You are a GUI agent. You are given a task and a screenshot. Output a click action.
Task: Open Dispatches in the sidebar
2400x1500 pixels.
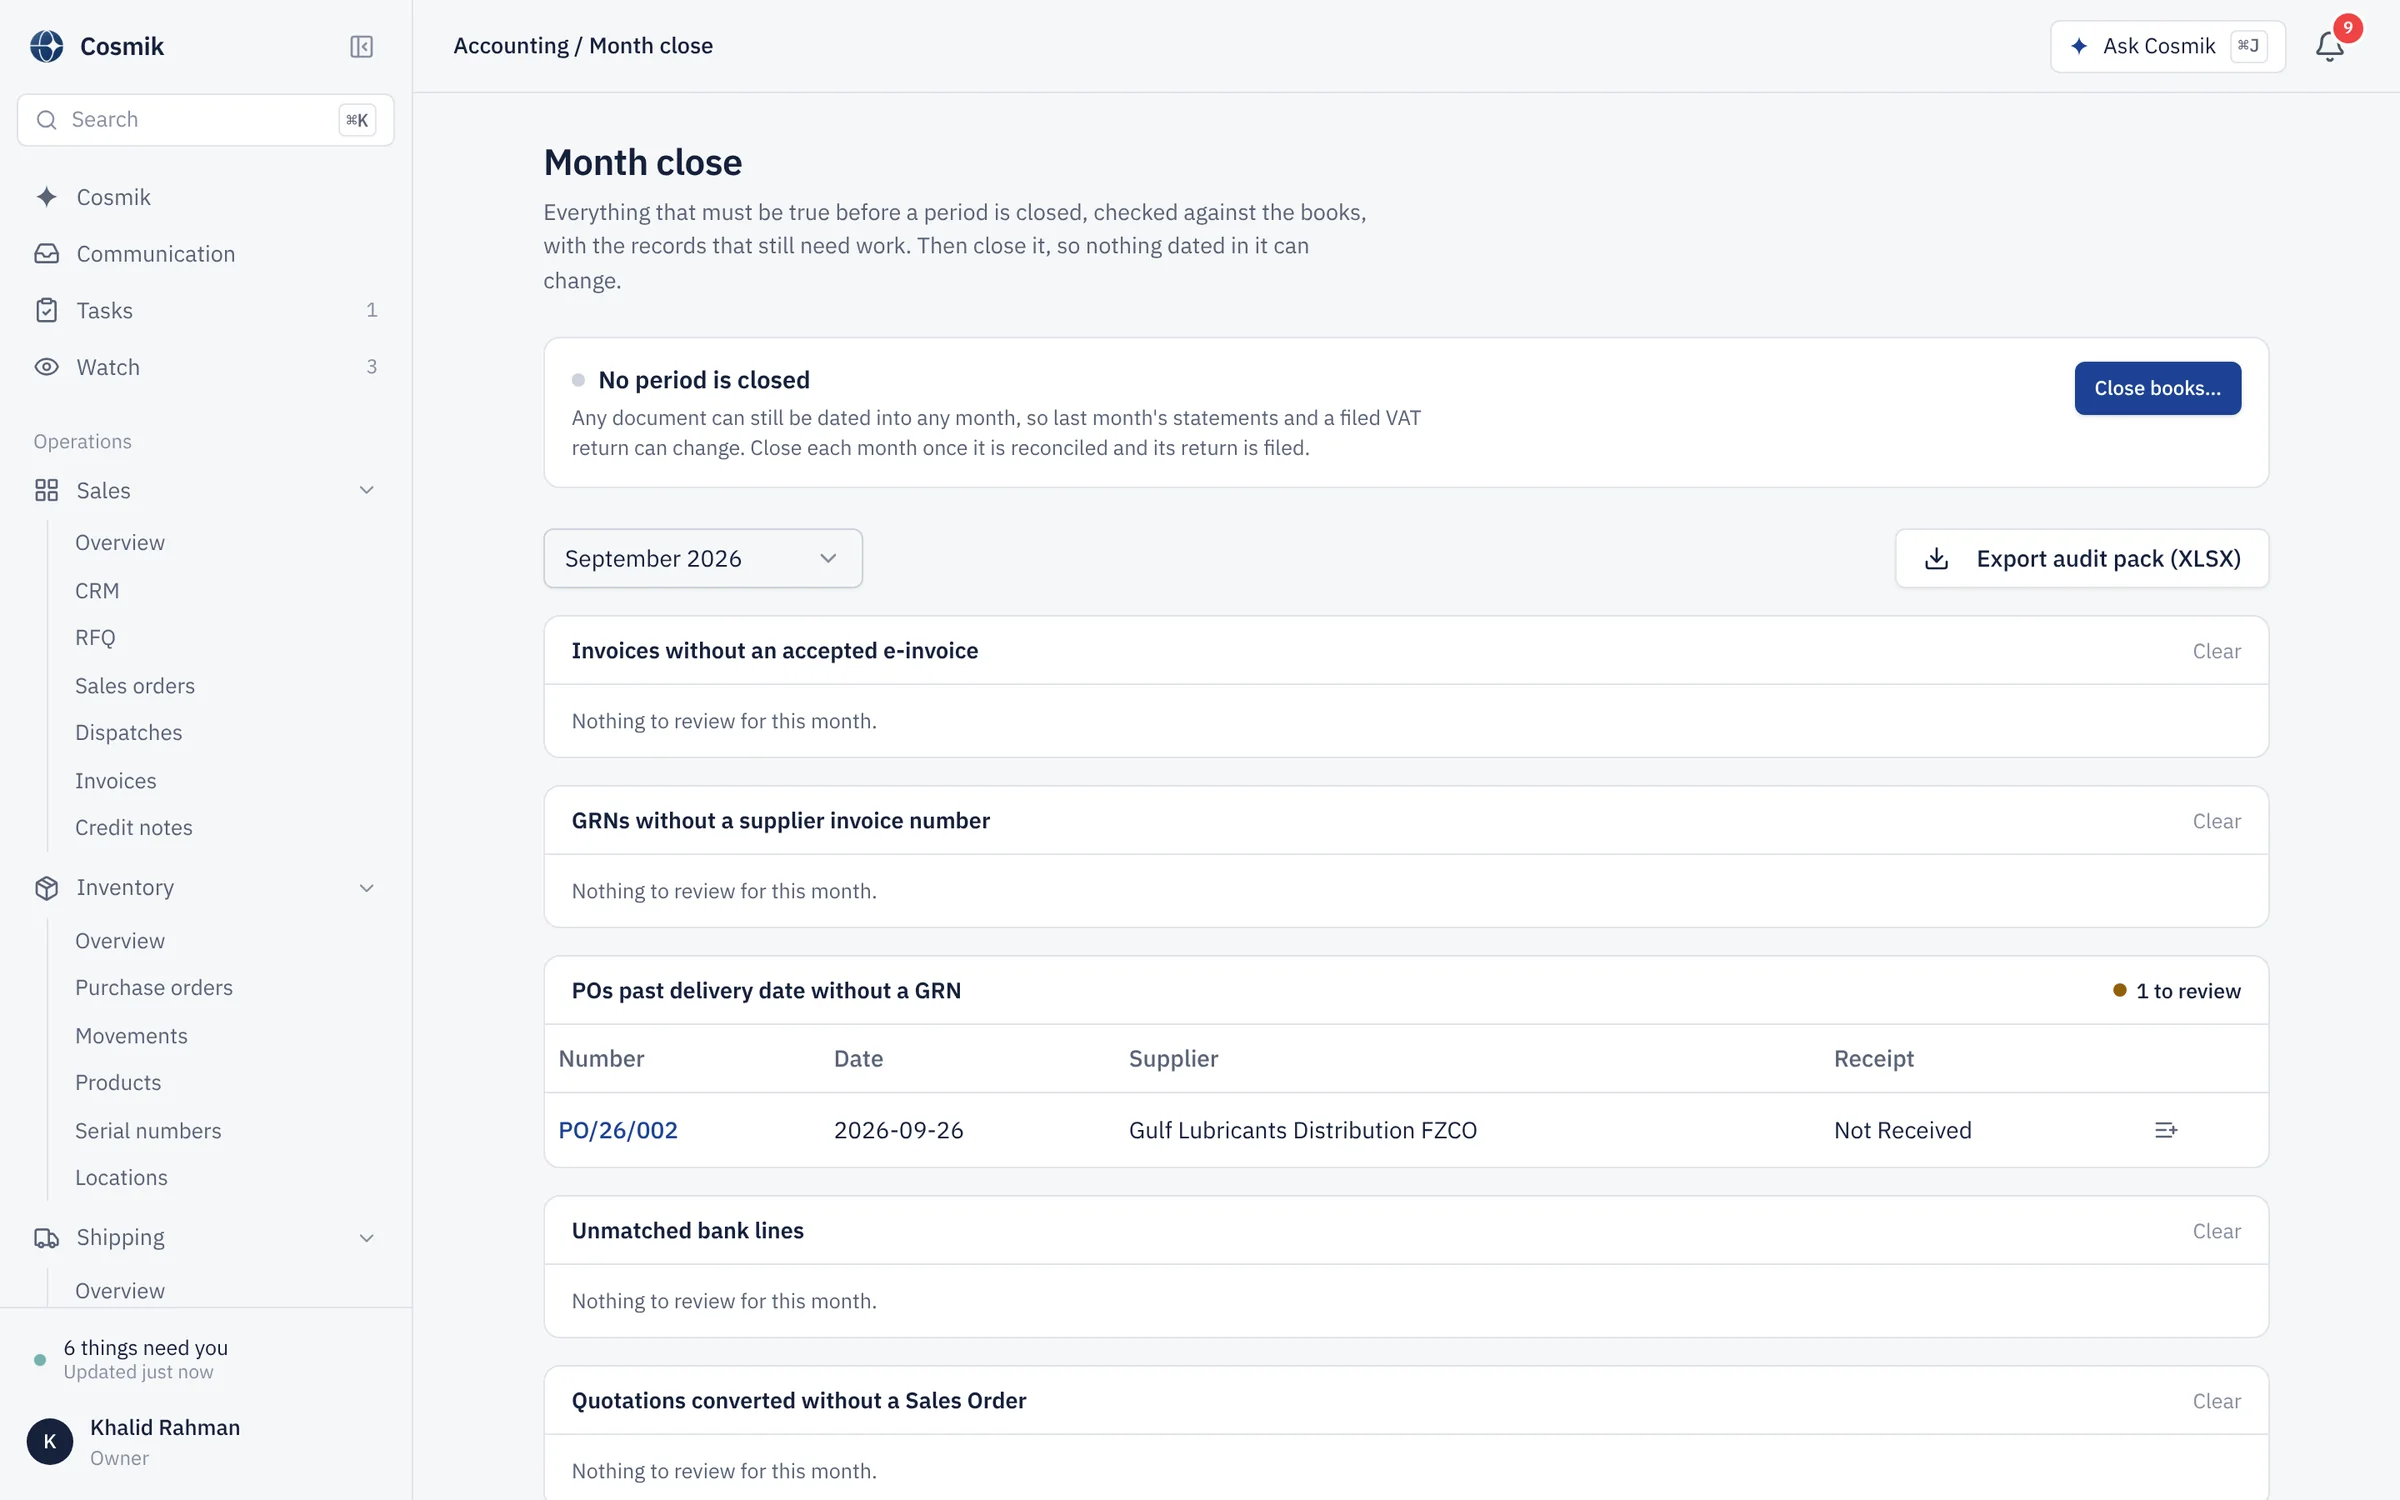[129, 732]
